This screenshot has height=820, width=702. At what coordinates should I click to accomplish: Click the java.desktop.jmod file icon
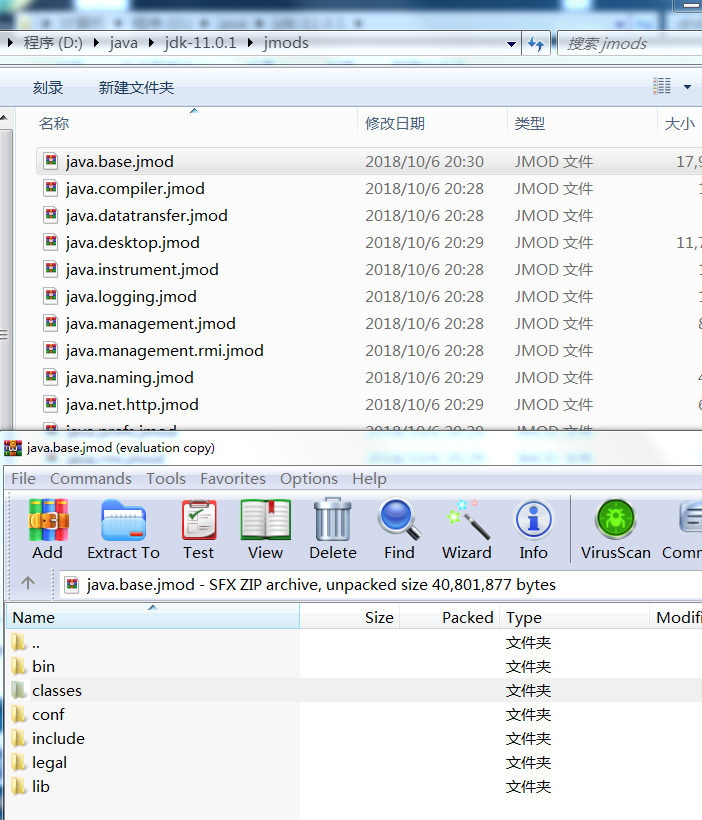pyautogui.click(x=51, y=242)
